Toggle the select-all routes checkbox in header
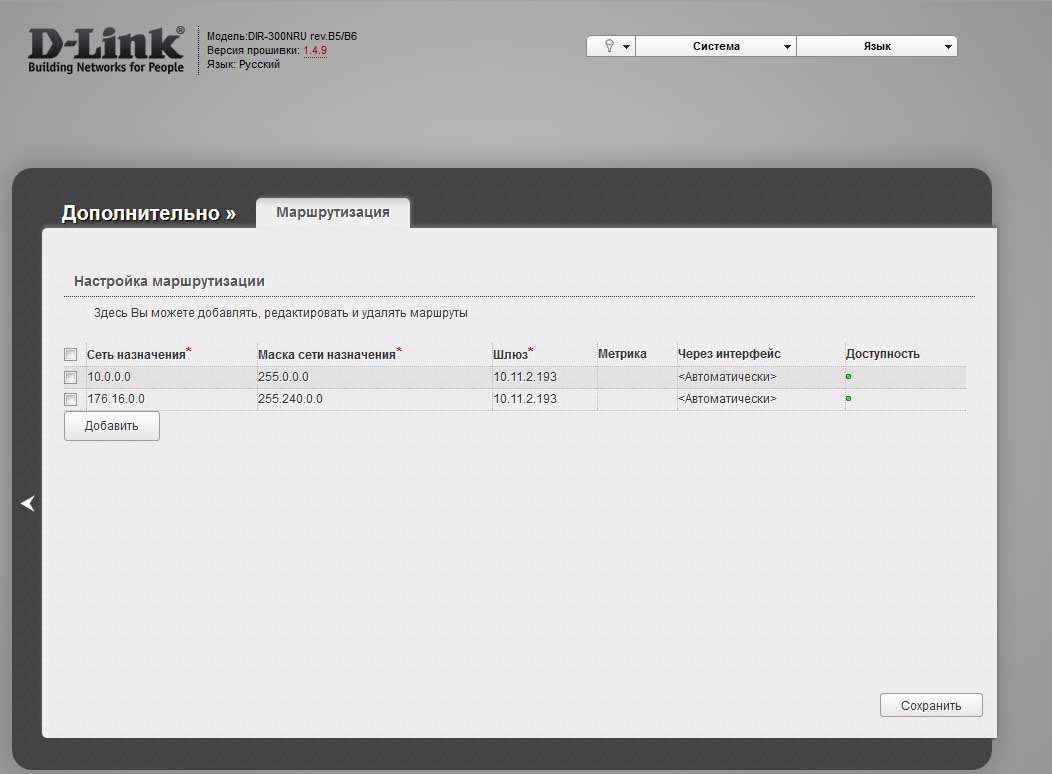Image resolution: width=1052 pixels, height=774 pixels. coord(70,354)
